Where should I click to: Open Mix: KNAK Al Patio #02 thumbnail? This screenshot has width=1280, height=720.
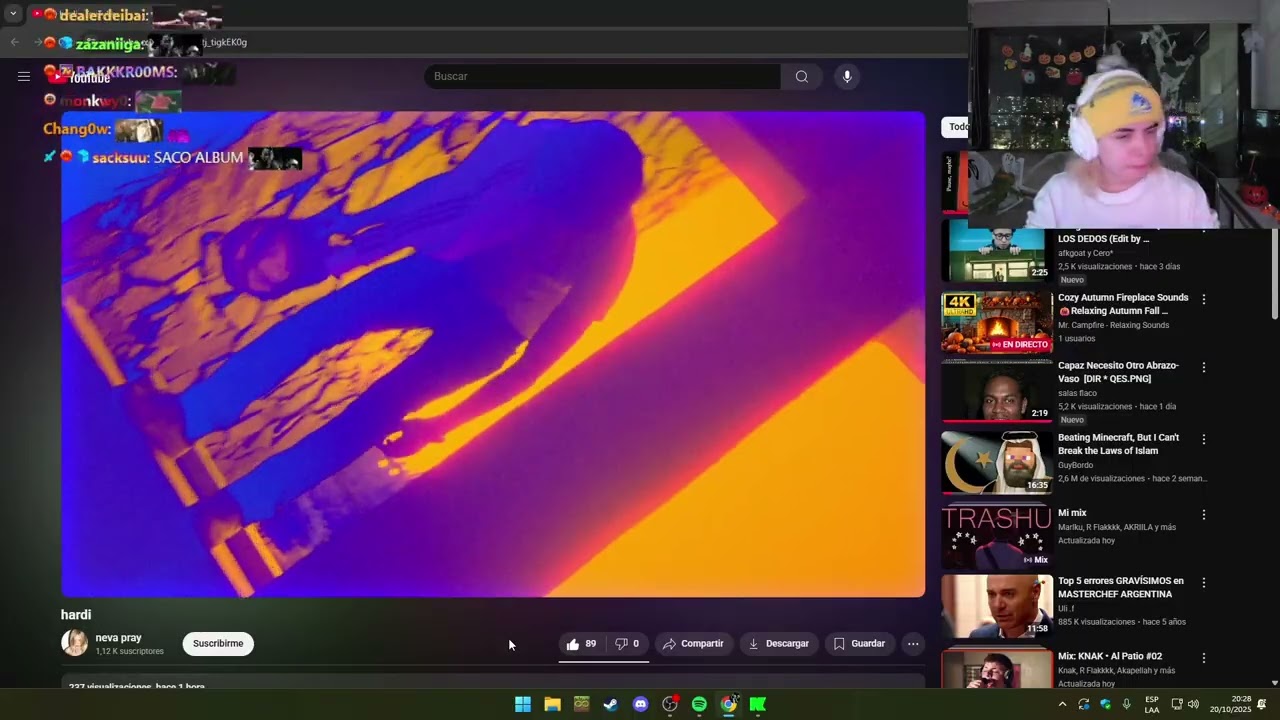point(996,669)
